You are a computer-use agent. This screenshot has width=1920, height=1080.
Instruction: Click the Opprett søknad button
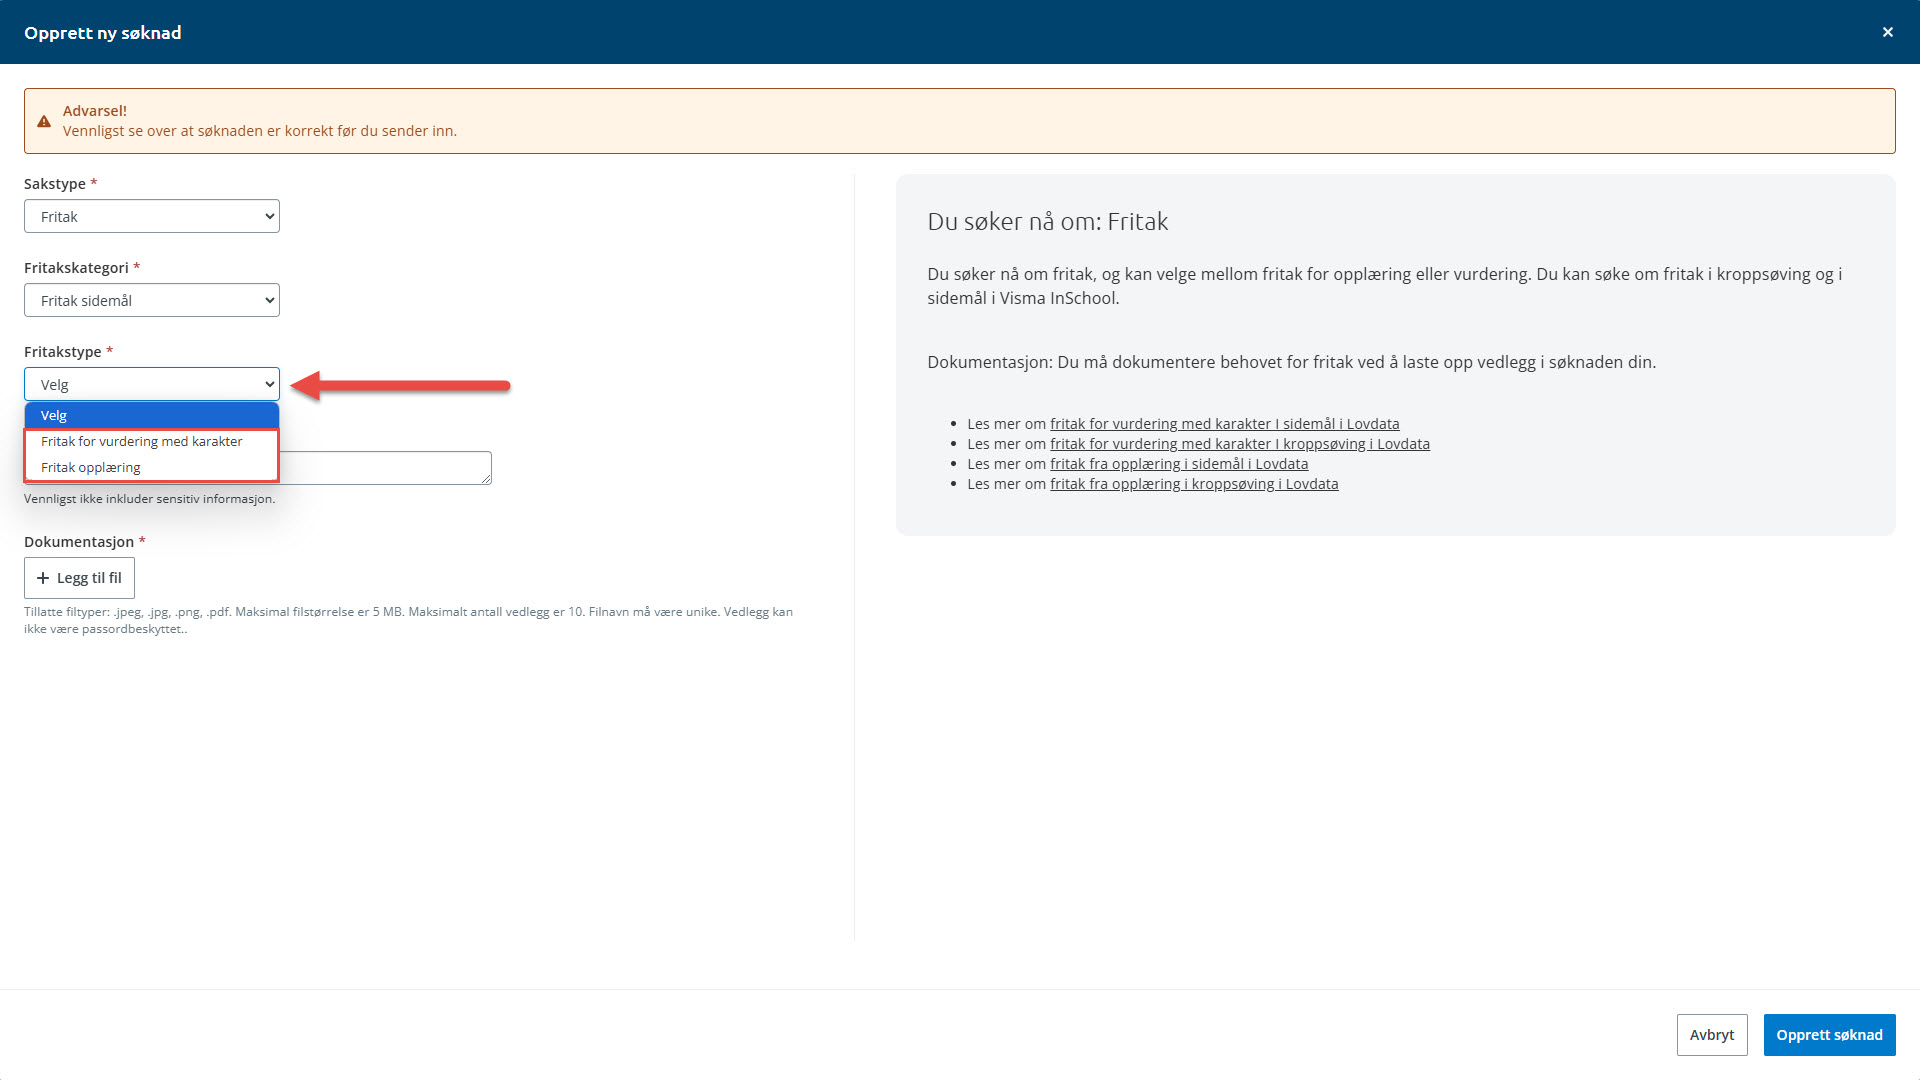(1829, 1035)
